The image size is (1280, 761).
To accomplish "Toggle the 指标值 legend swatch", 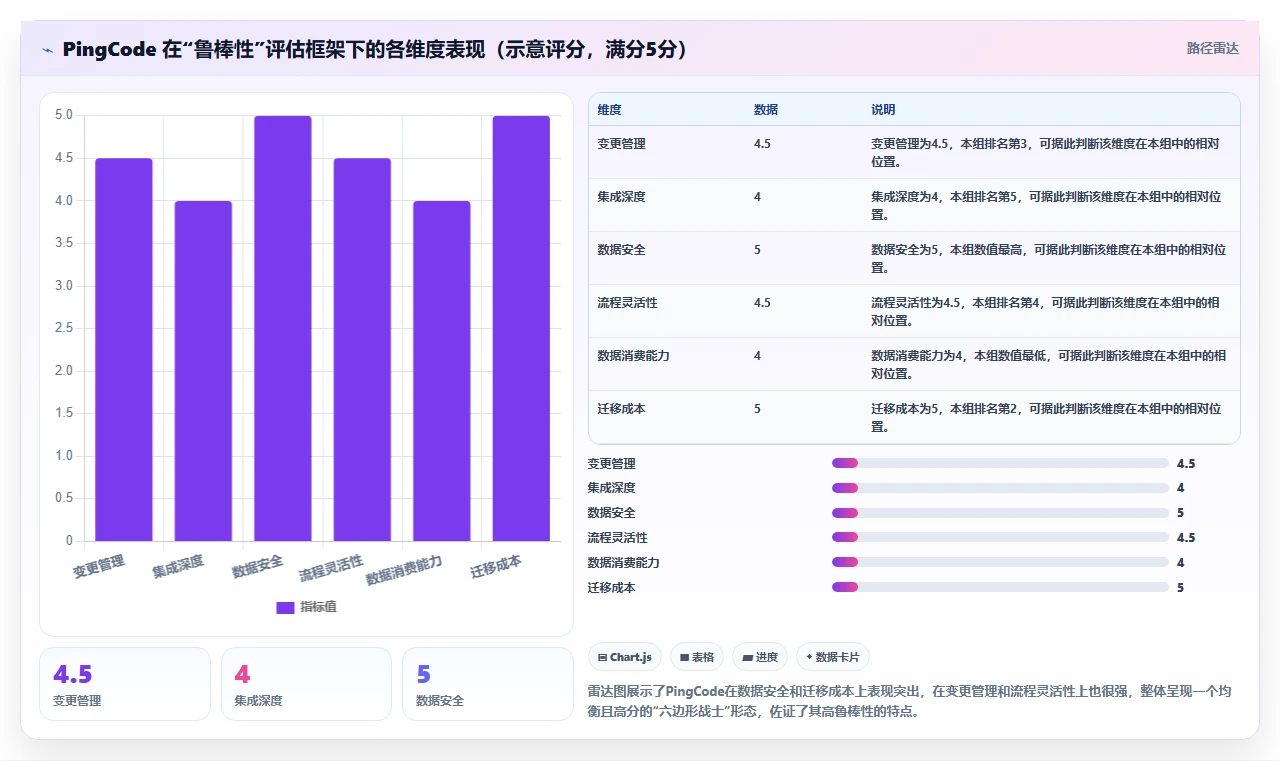I will pyautogui.click(x=285, y=607).
